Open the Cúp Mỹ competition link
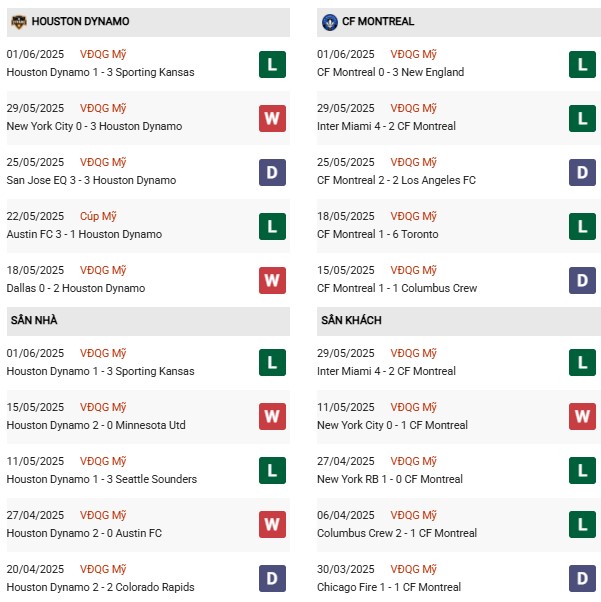The width and height of the screenshot is (601, 602). point(98,216)
